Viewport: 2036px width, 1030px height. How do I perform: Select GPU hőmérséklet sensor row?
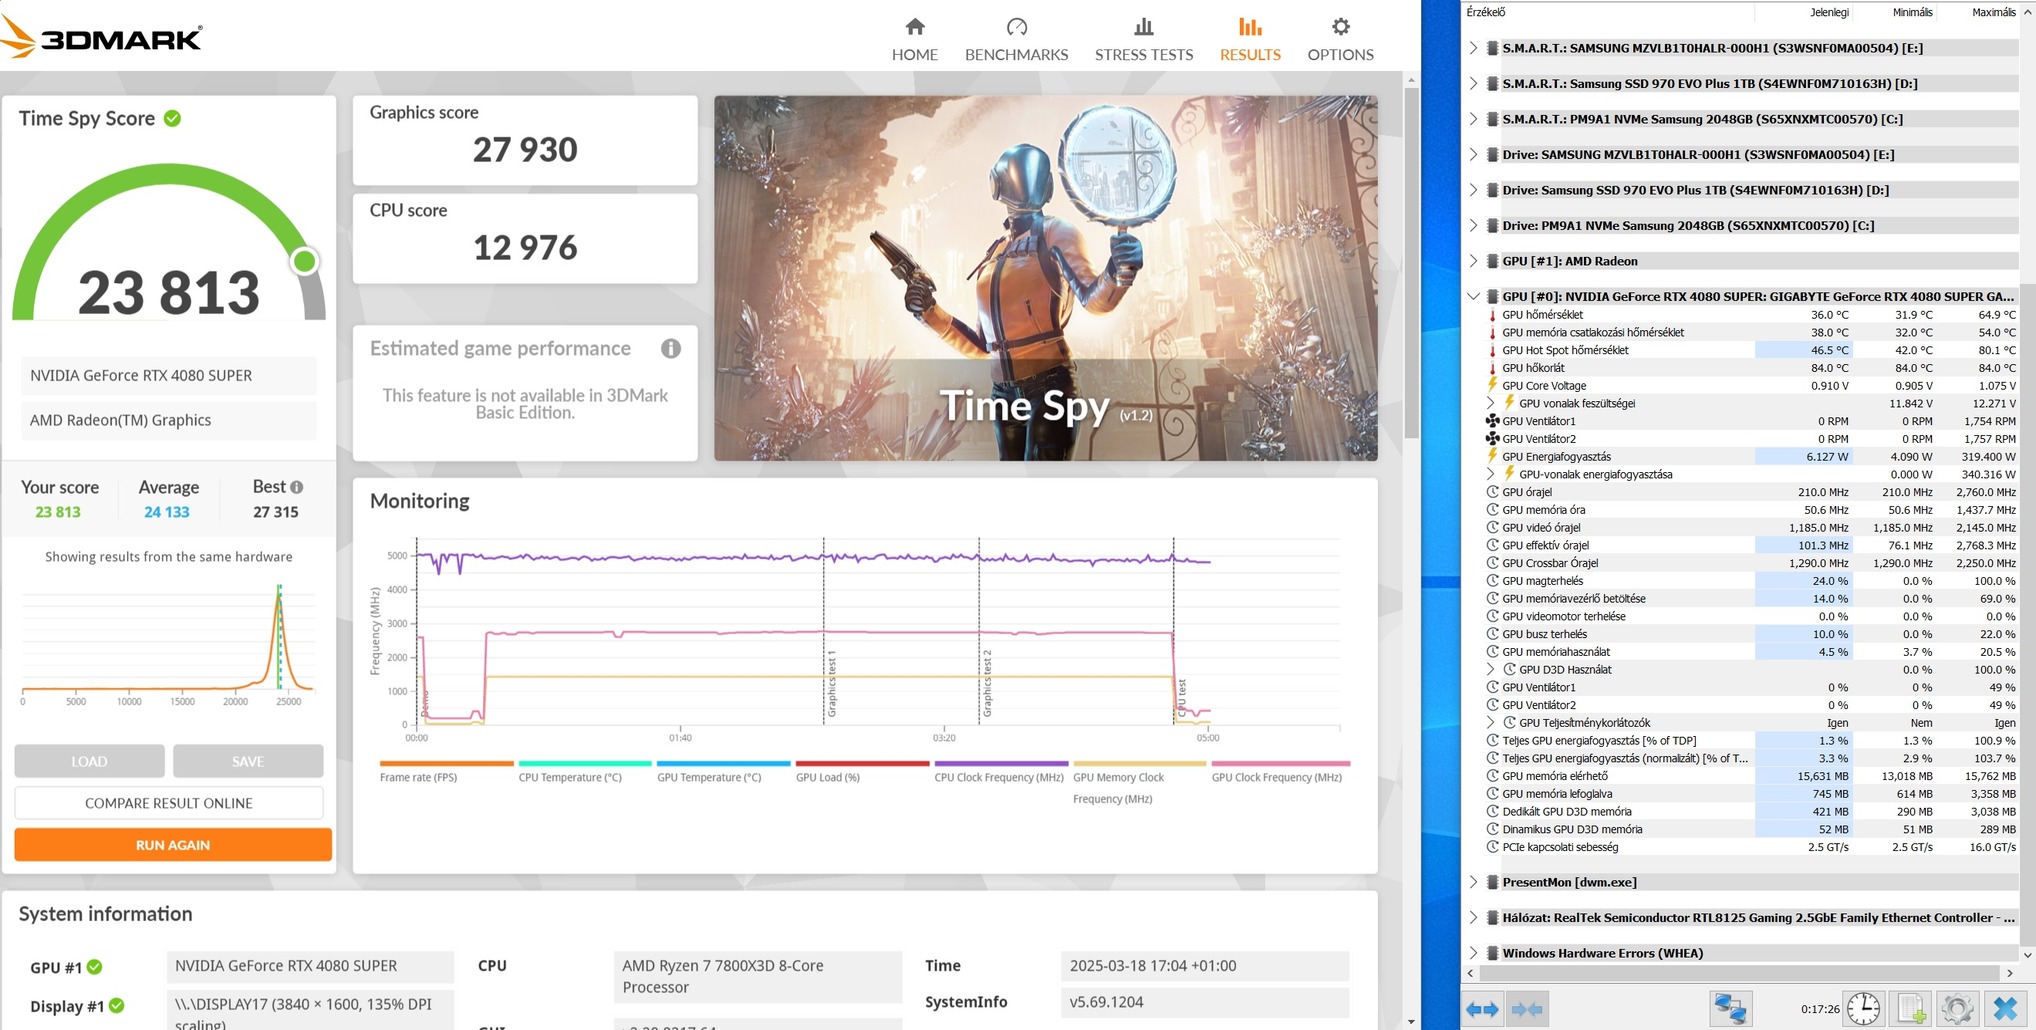click(1750, 315)
